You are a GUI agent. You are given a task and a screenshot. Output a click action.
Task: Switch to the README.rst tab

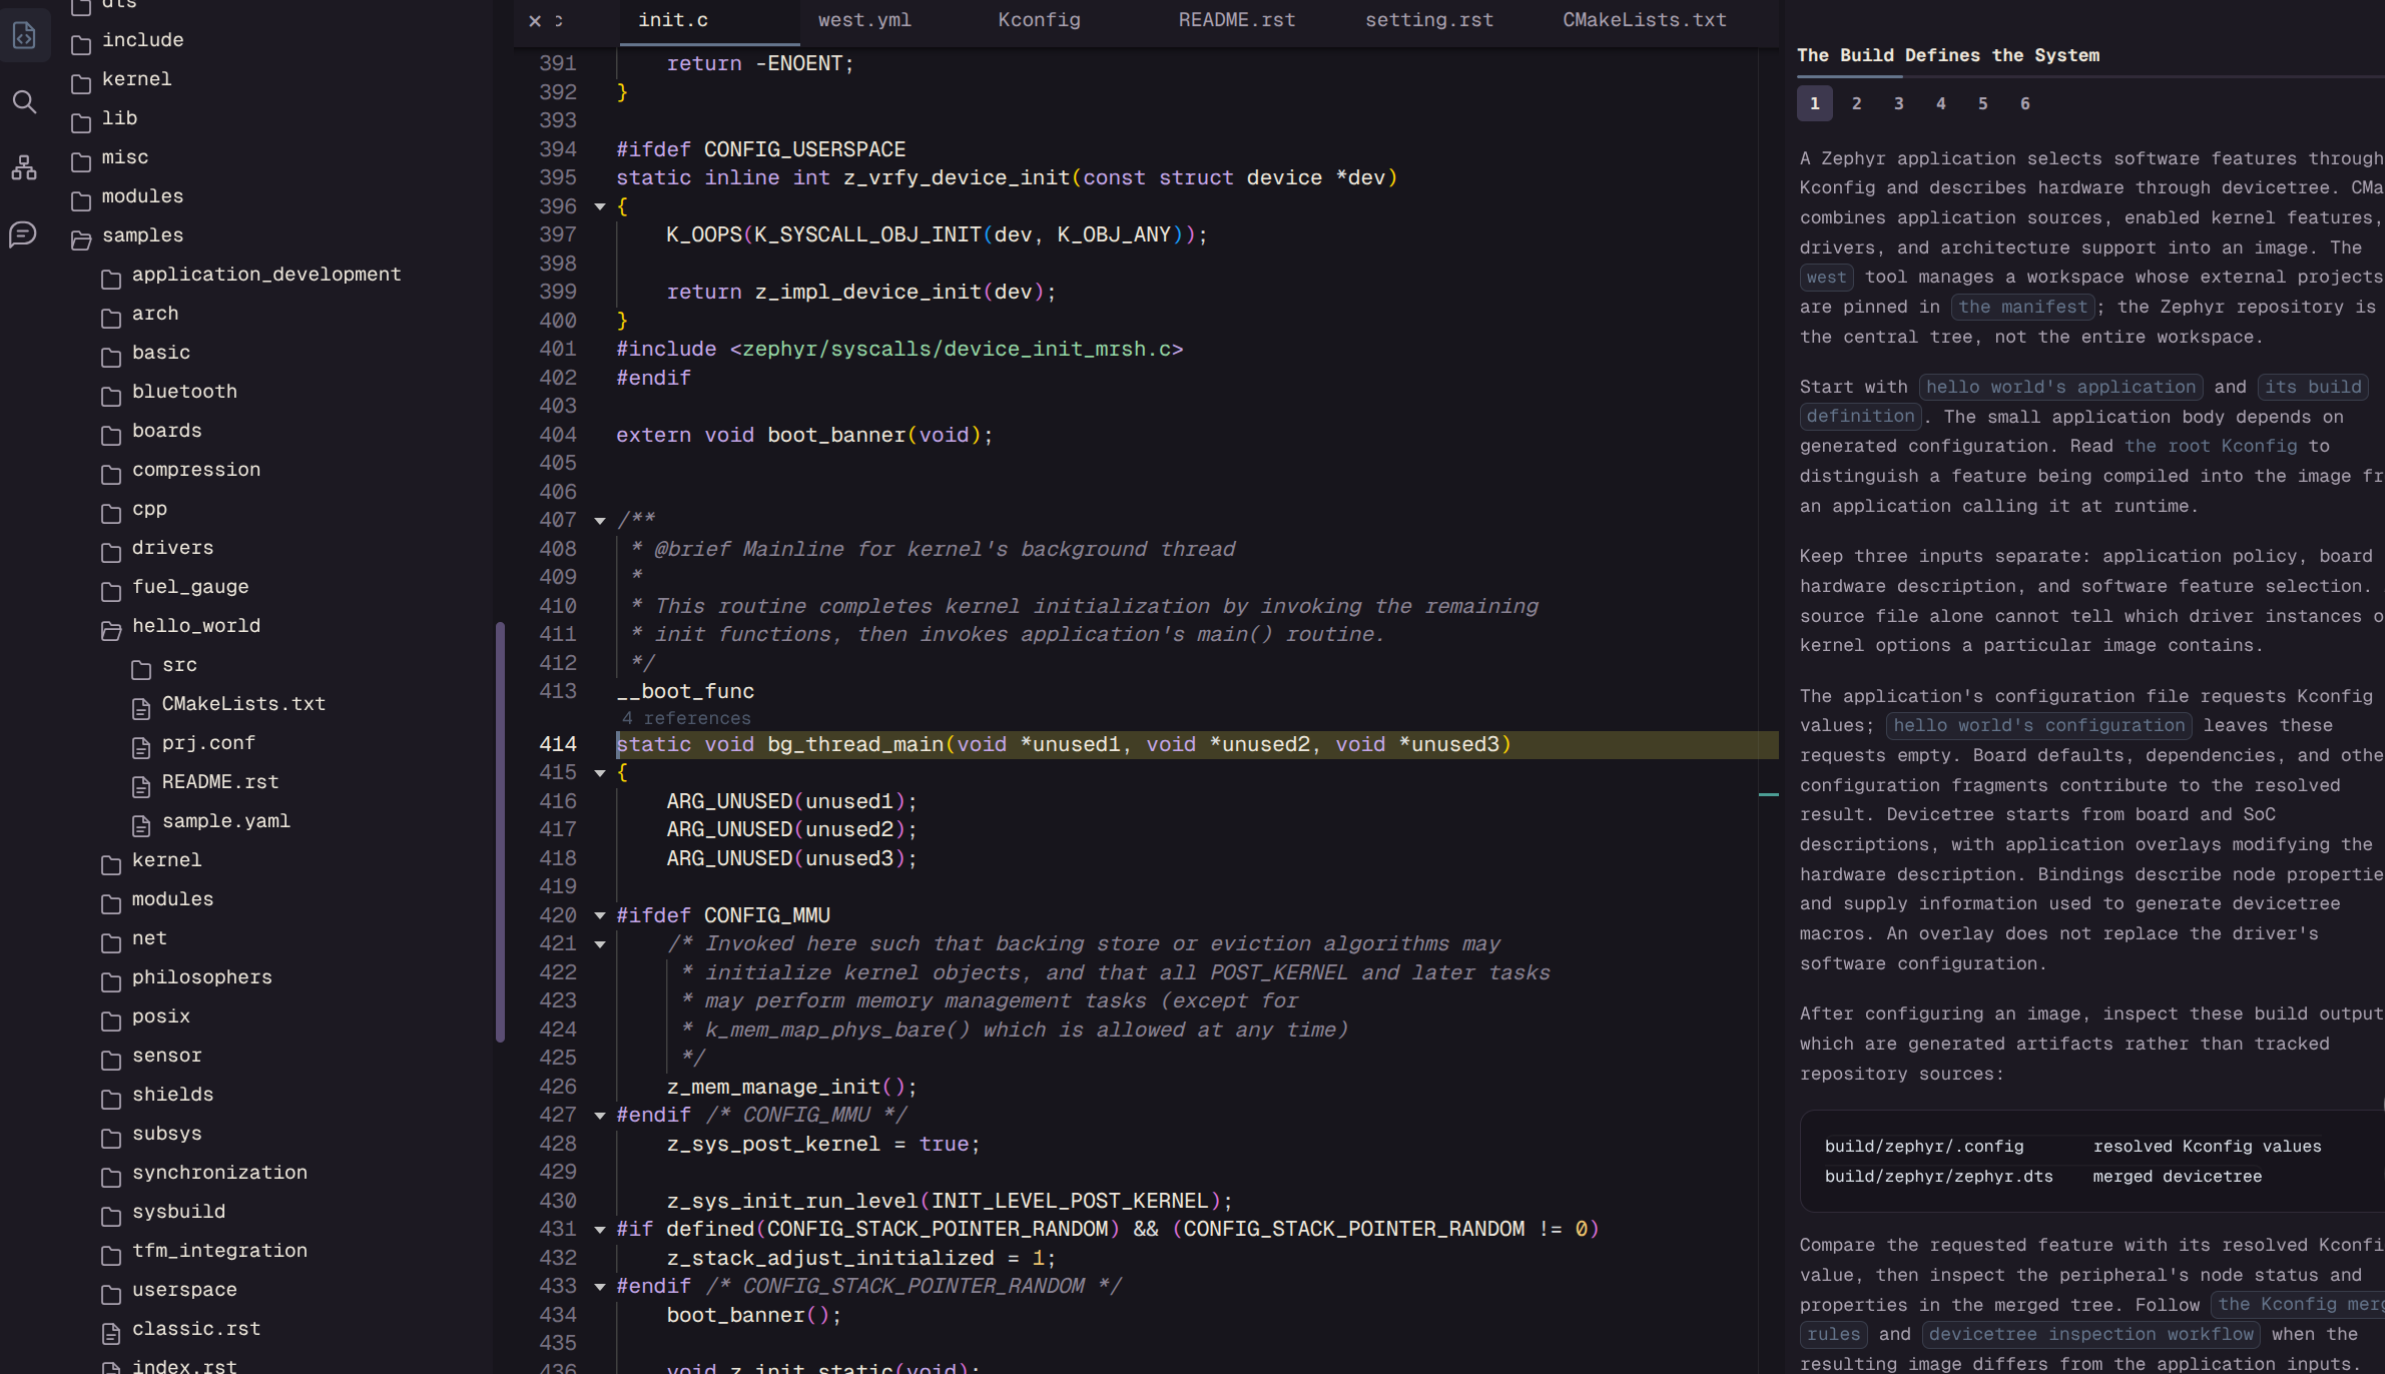pos(1236,20)
